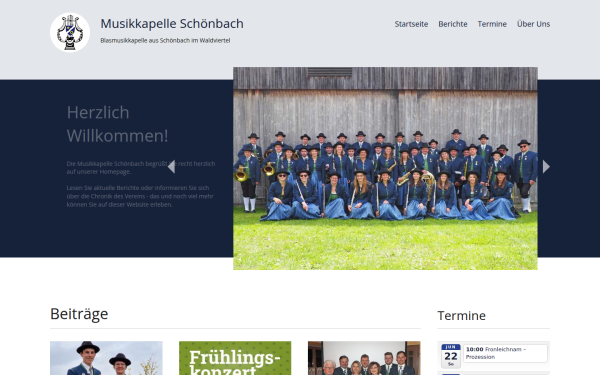600x375 pixels.
Task: Click the Termine sidebar heading
Action: [x=461, y=316]
